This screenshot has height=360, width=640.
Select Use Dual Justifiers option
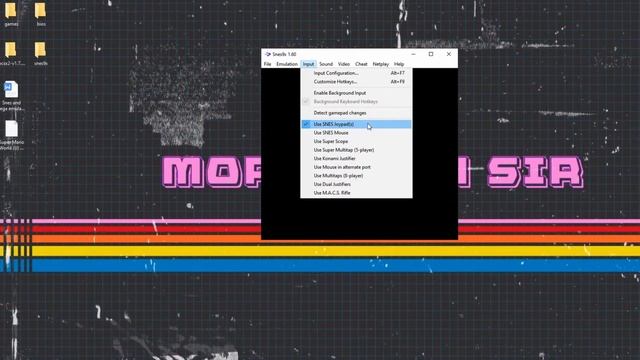356,184
